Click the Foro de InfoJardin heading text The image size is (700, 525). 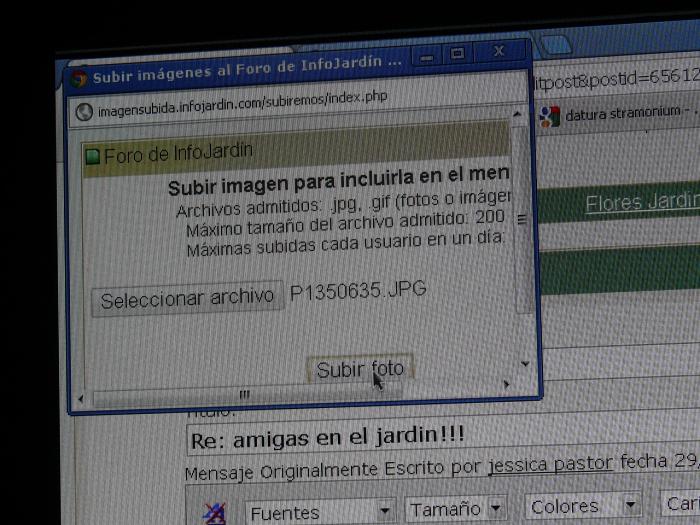click(x=178, y=153)
